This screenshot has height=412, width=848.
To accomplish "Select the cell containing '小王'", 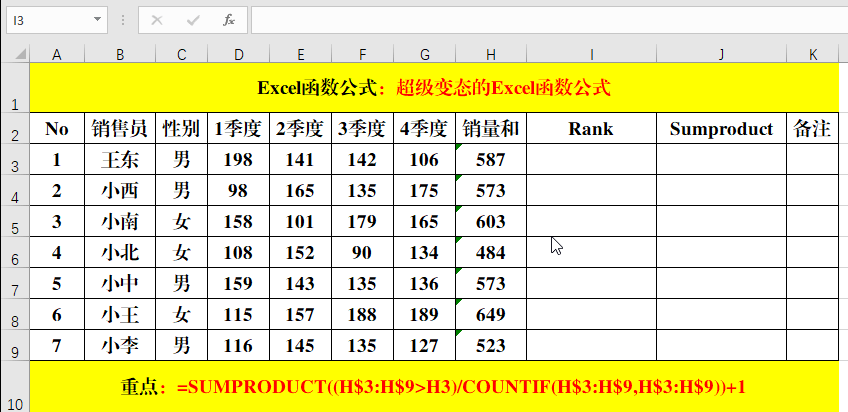I will click(x=120, y=314).
